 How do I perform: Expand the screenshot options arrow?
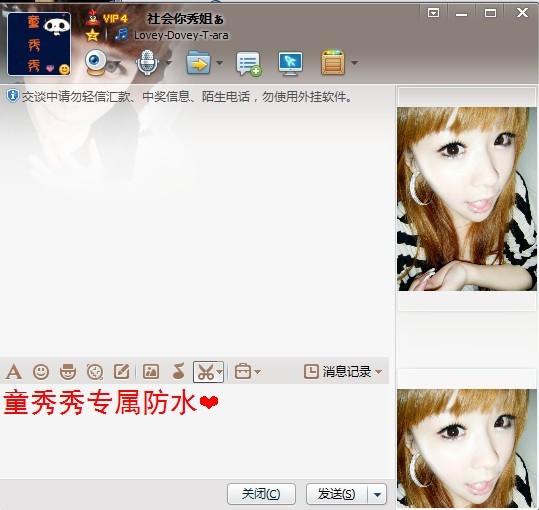coord(220,372)
